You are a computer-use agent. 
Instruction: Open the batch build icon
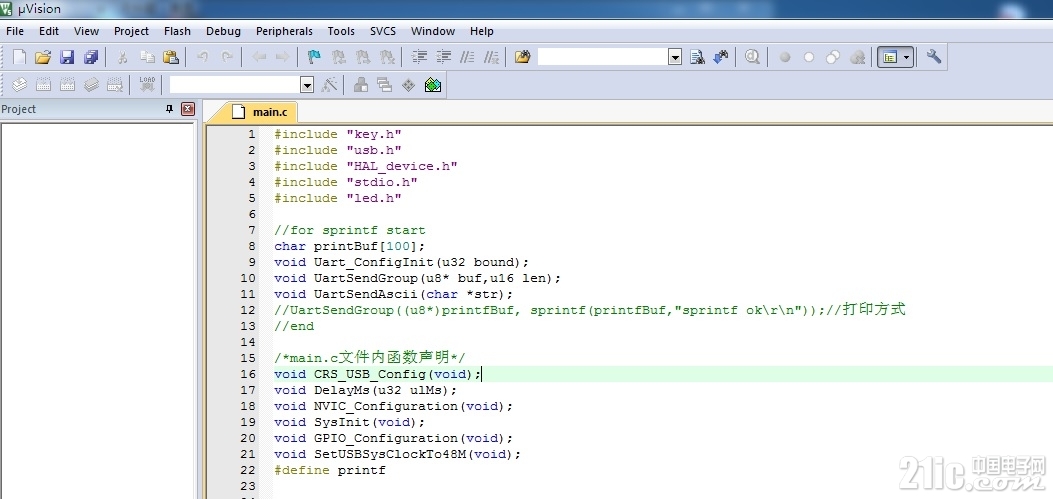tap(91, 85)
